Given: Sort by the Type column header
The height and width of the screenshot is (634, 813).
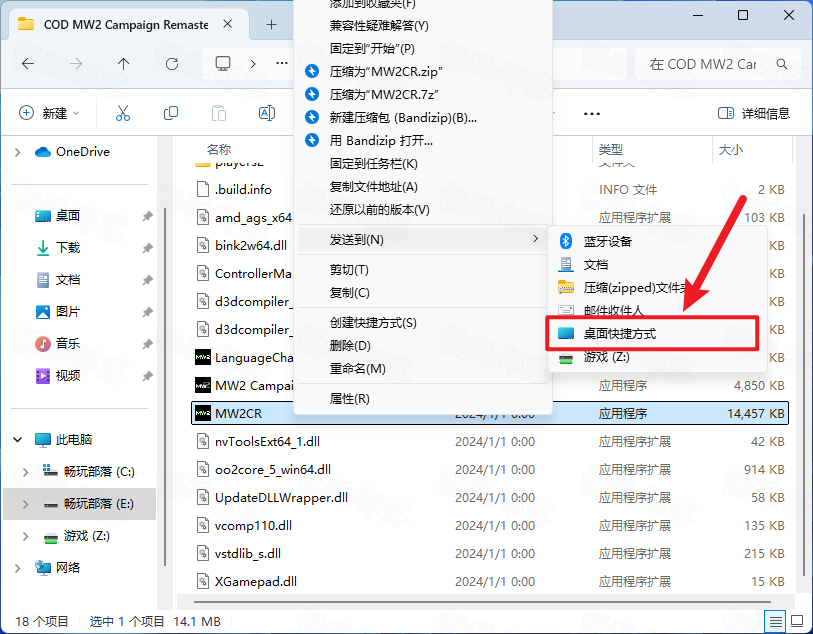Looking at the screenshot, I should (x=610, y=150).
